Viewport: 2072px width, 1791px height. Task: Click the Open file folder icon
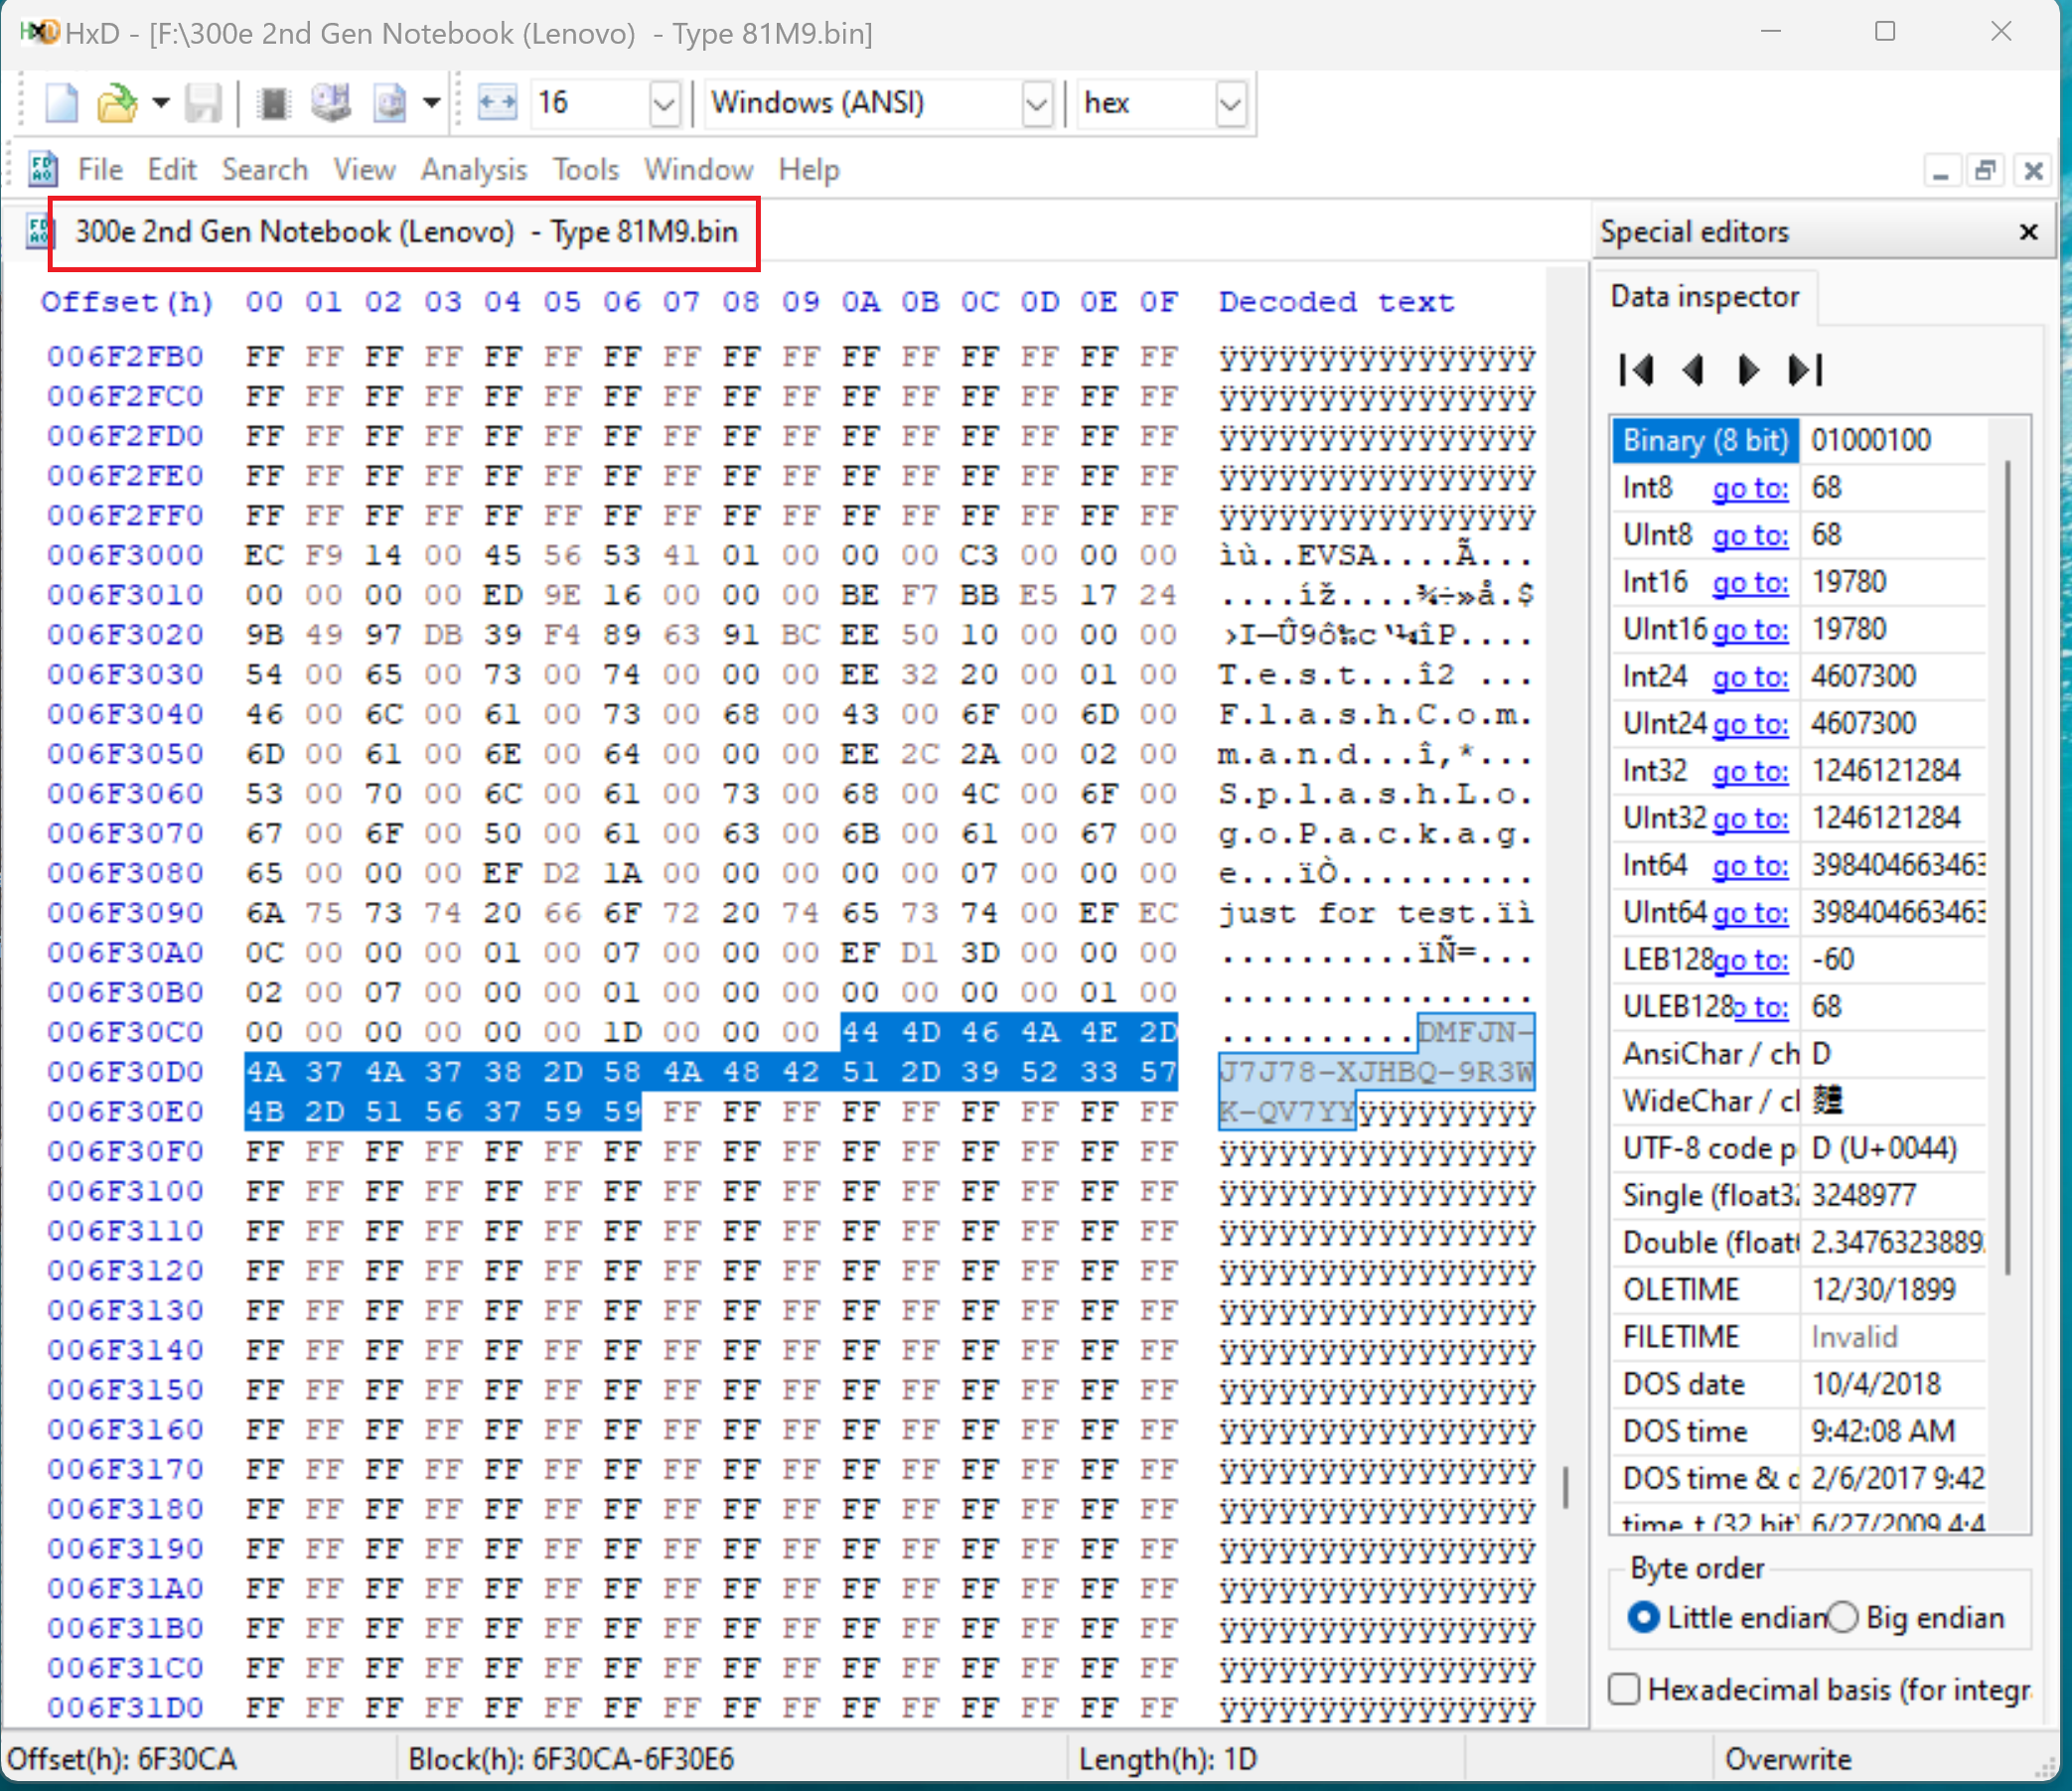coord(117,103)
